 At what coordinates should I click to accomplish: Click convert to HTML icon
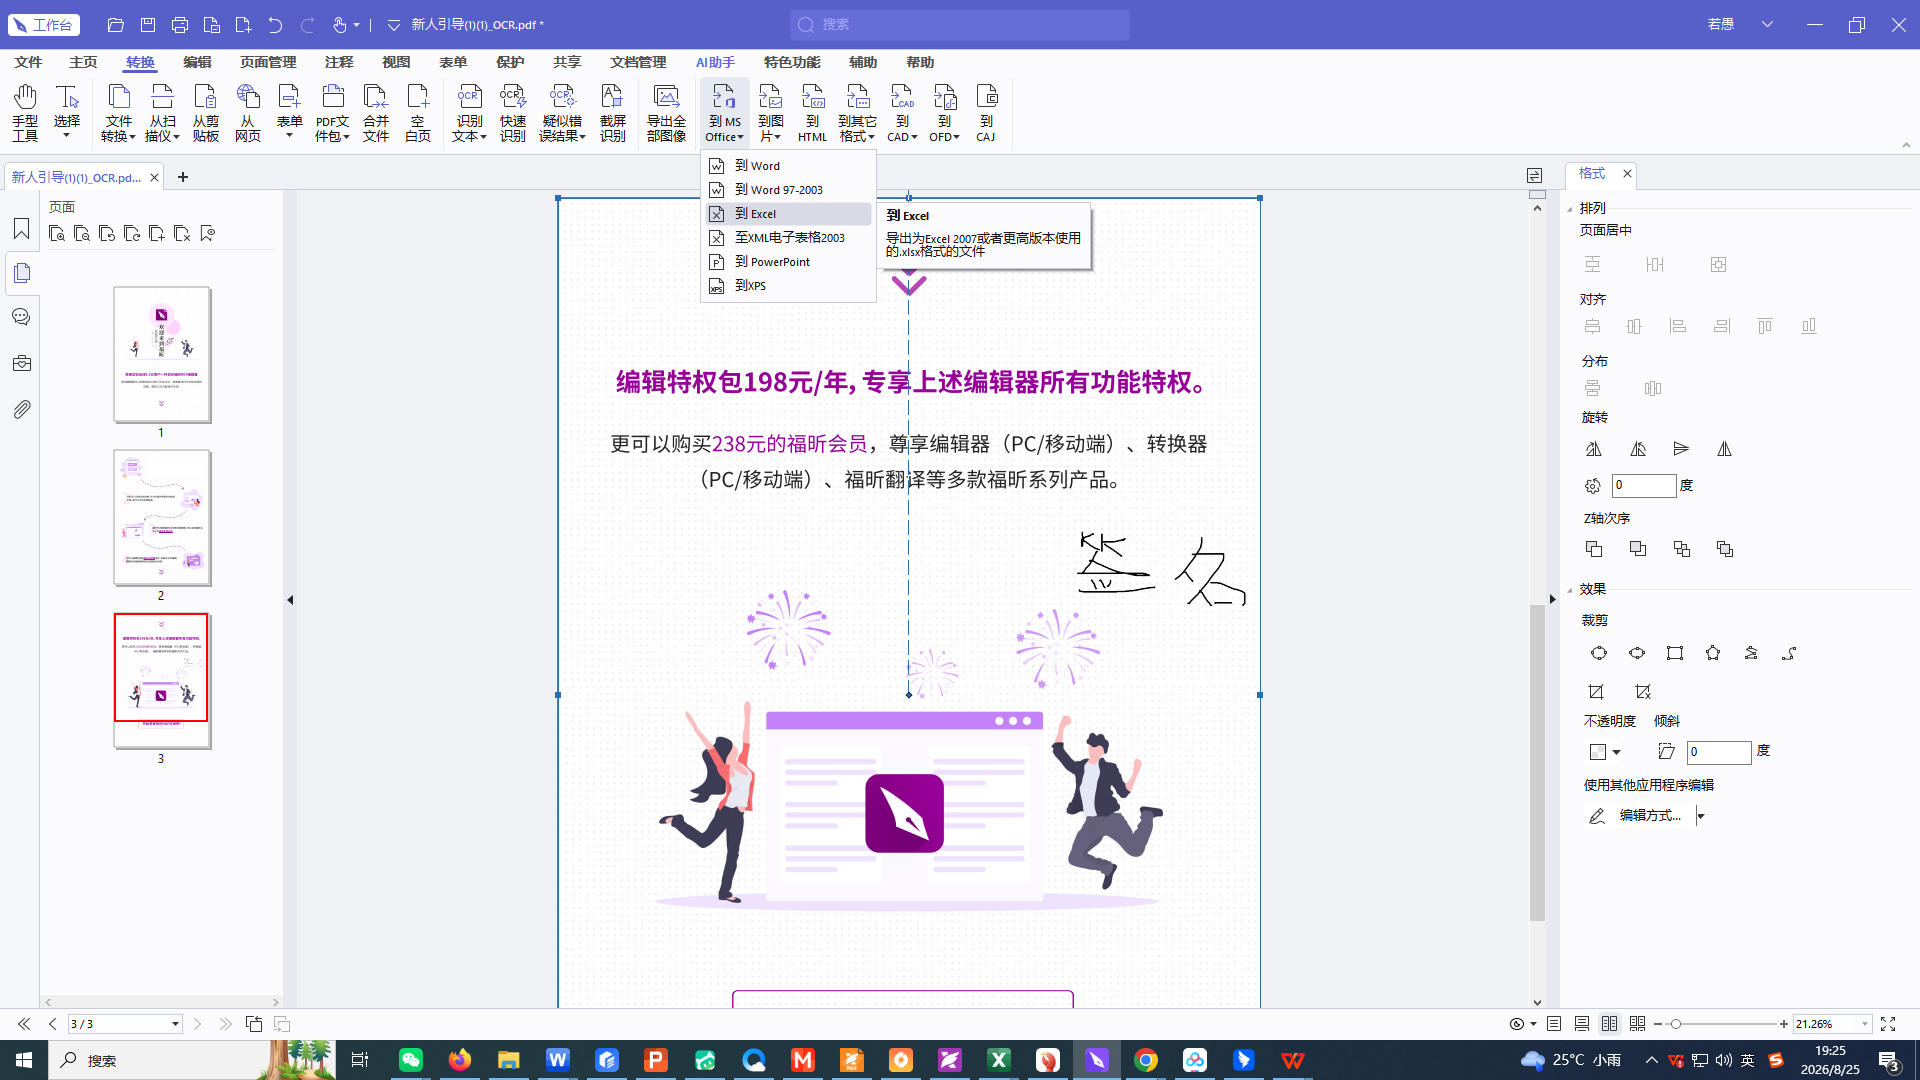[x=812, y=112]
